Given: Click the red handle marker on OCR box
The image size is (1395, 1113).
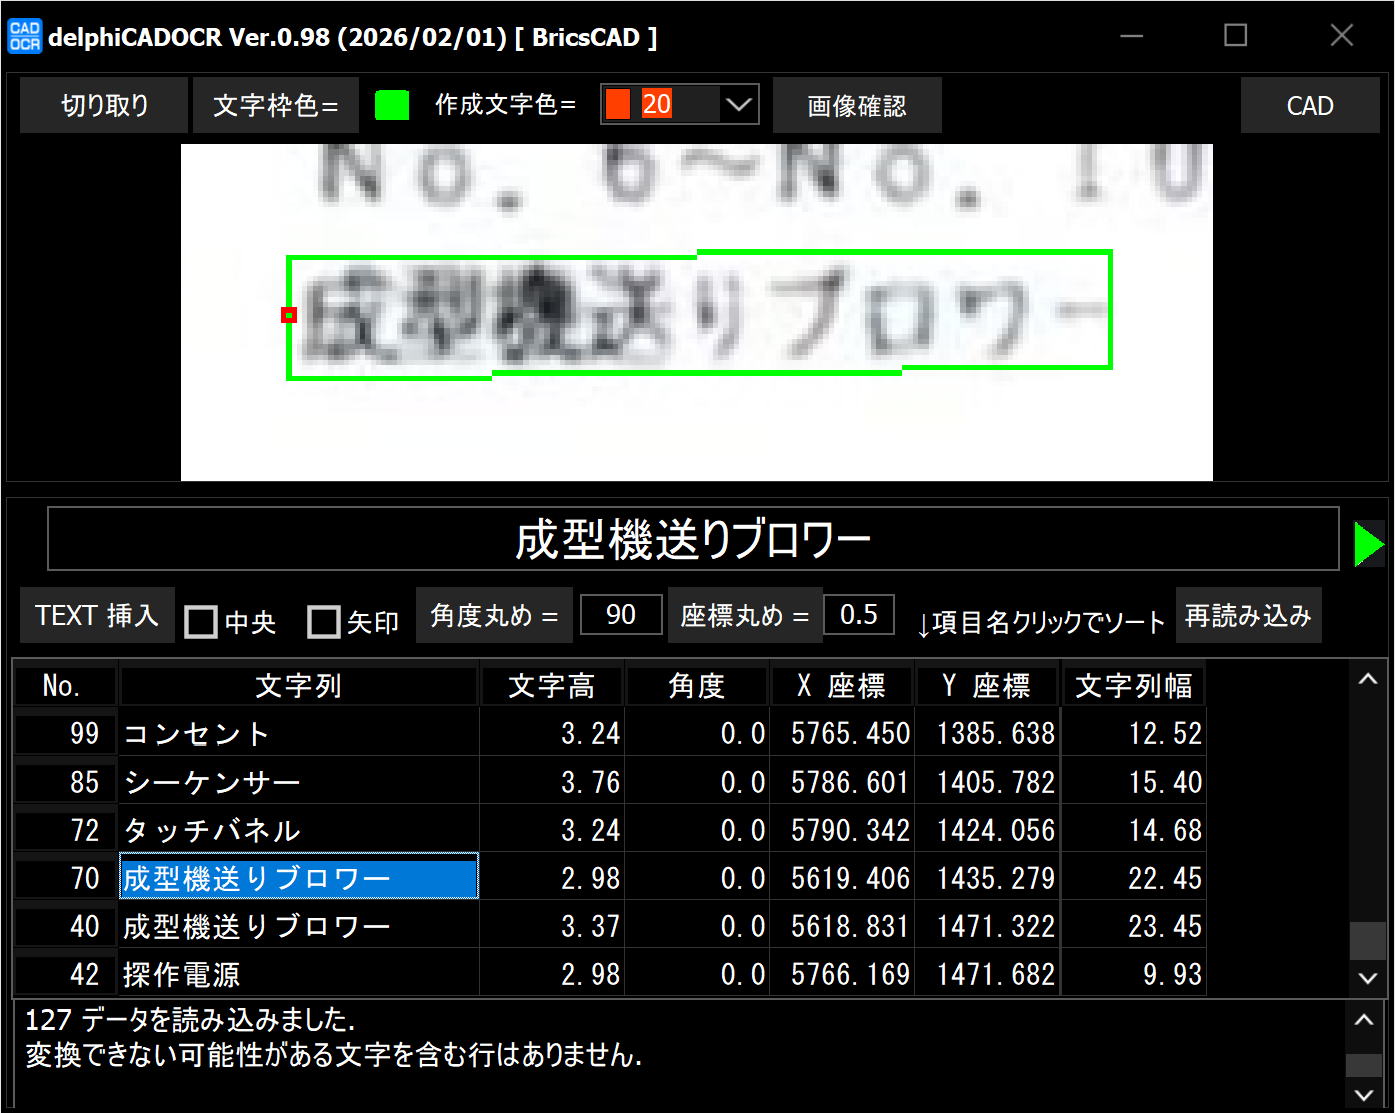Looking at the screenshot, I should point(289,315).
